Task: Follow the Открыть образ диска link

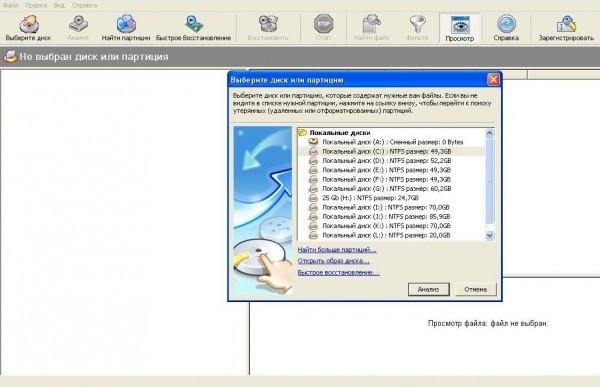Action: [333, 261]
